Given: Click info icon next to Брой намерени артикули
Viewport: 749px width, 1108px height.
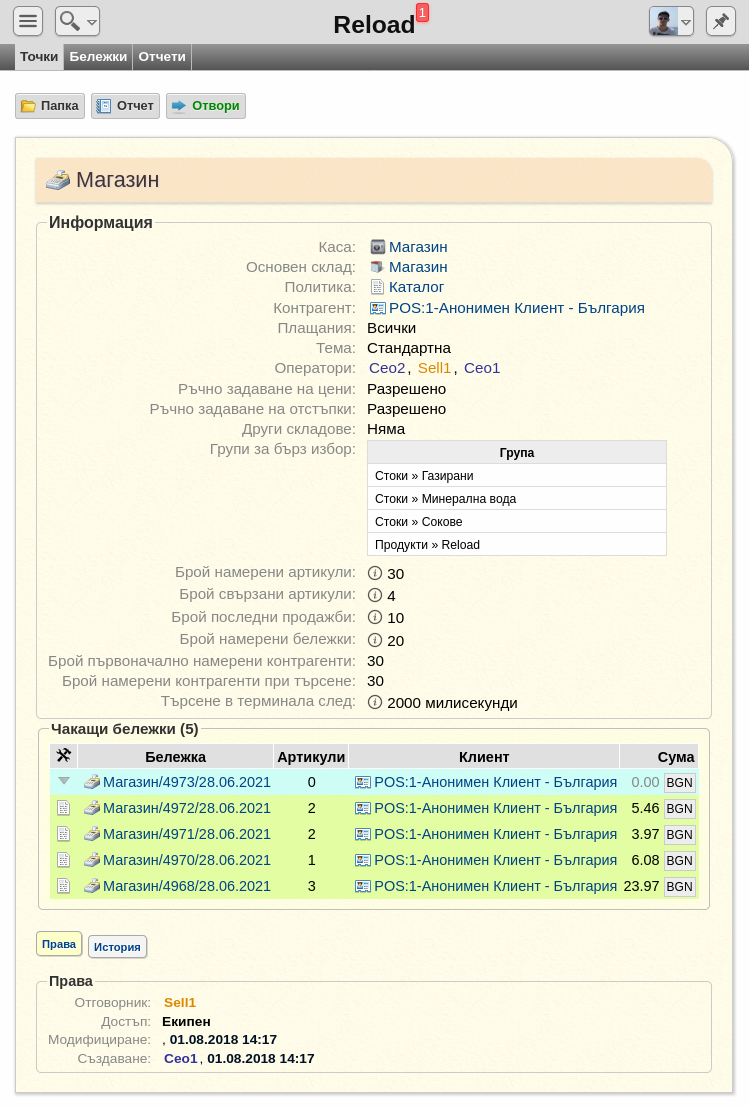Looking at the screenshot, I should coord(375,573).
